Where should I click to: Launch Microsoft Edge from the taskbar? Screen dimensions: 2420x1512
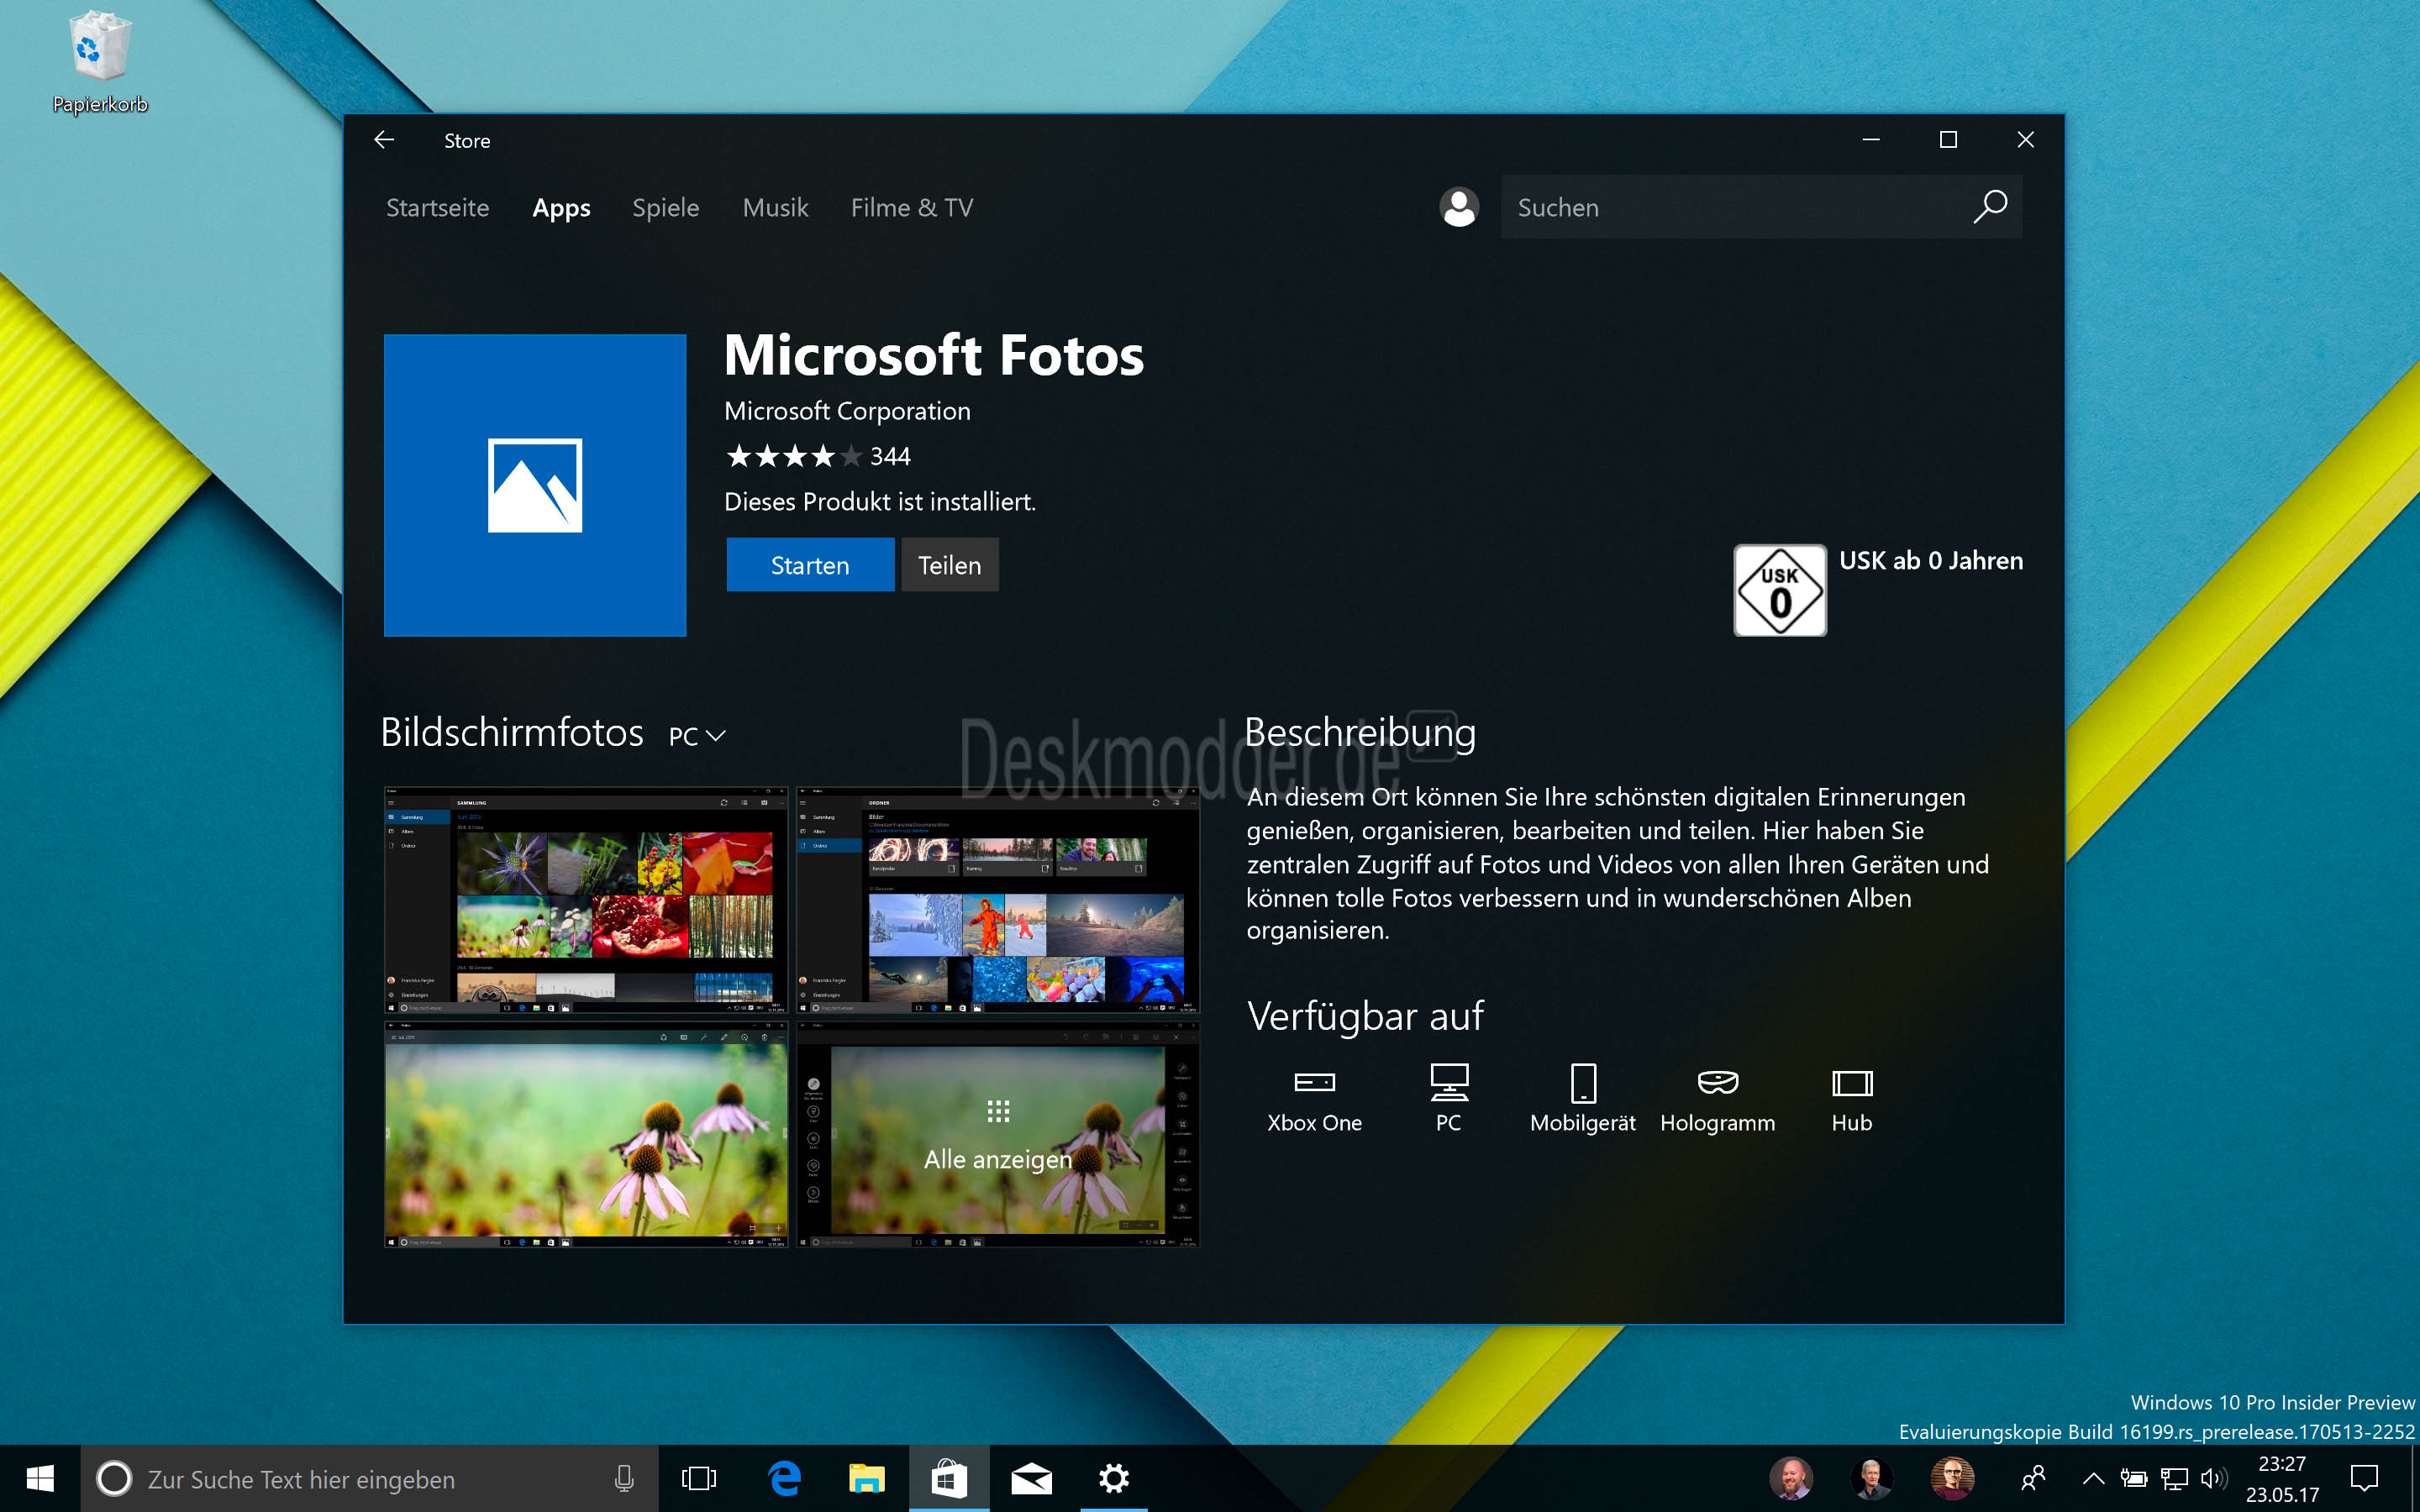click(784, 1478)
